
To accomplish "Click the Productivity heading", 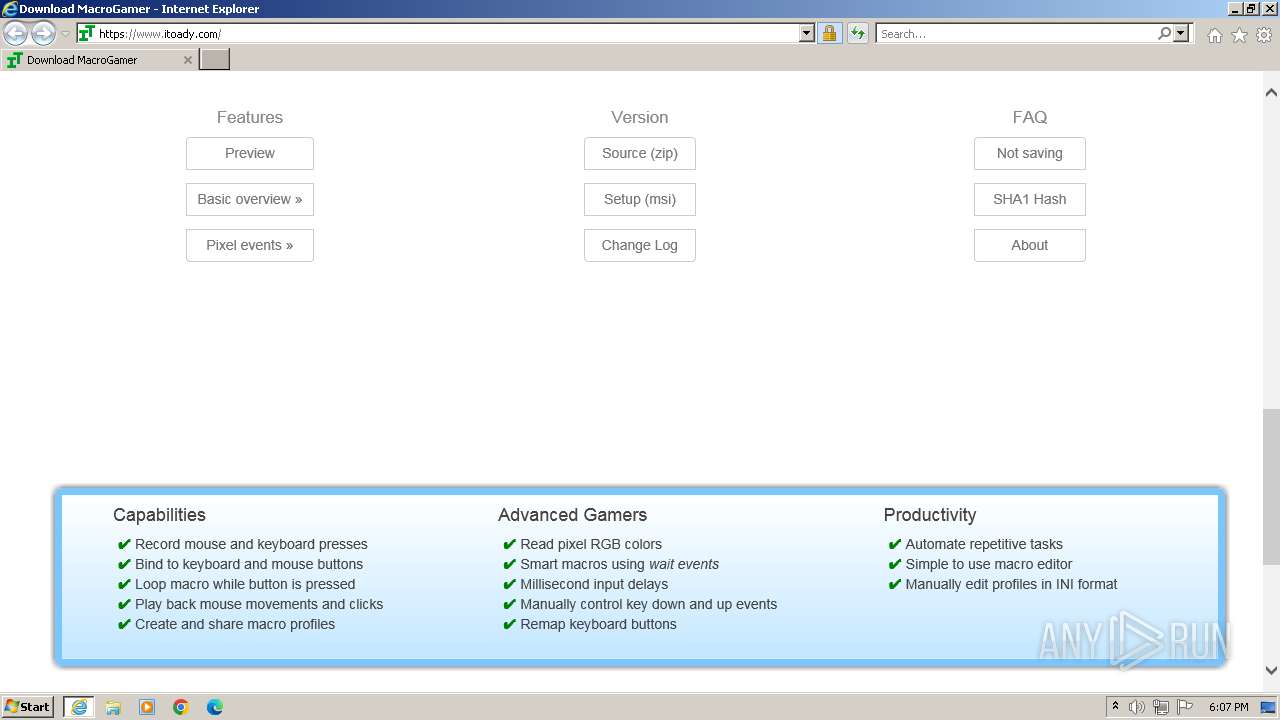I will point(930,515).
